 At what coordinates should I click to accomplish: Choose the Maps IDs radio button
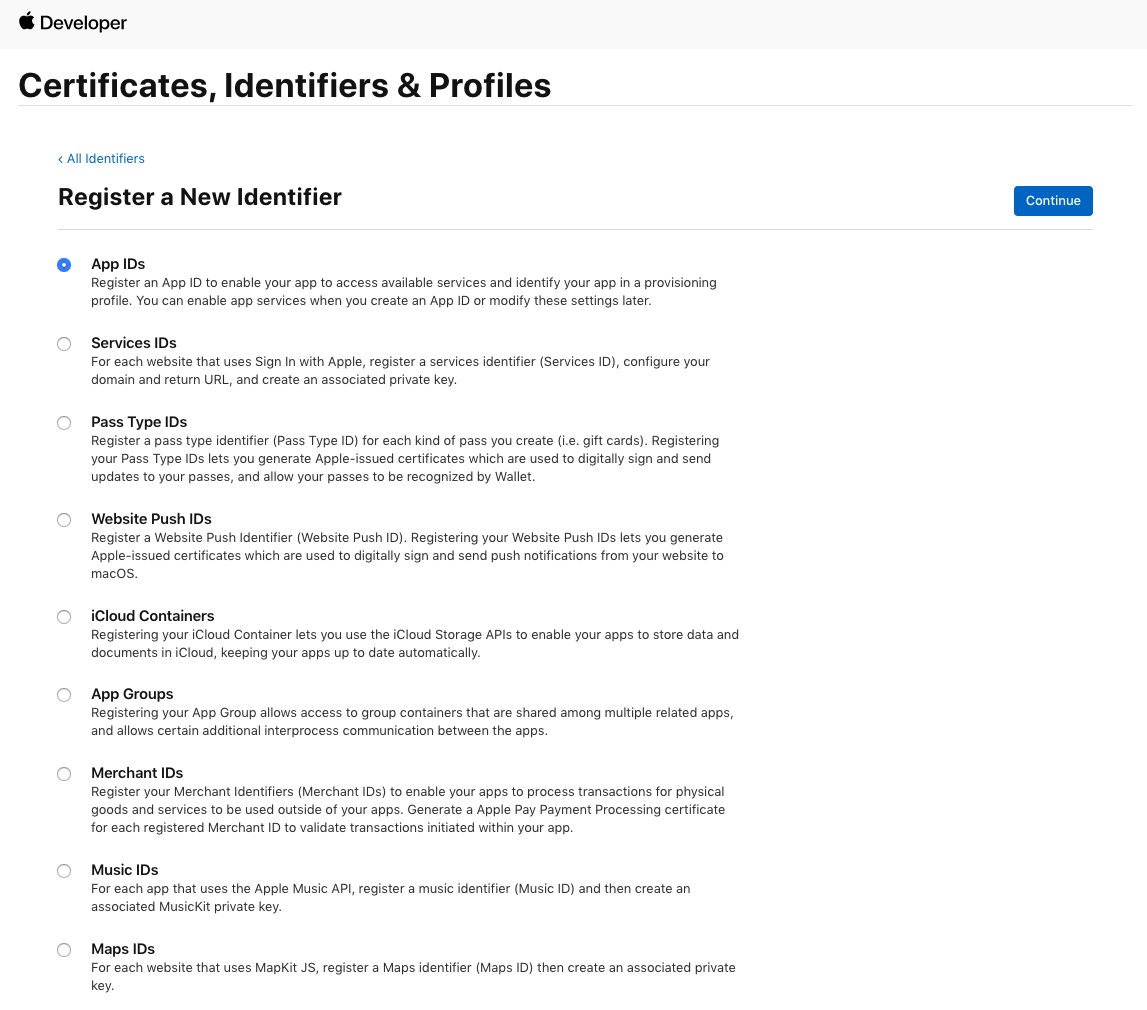pos(64,950)
